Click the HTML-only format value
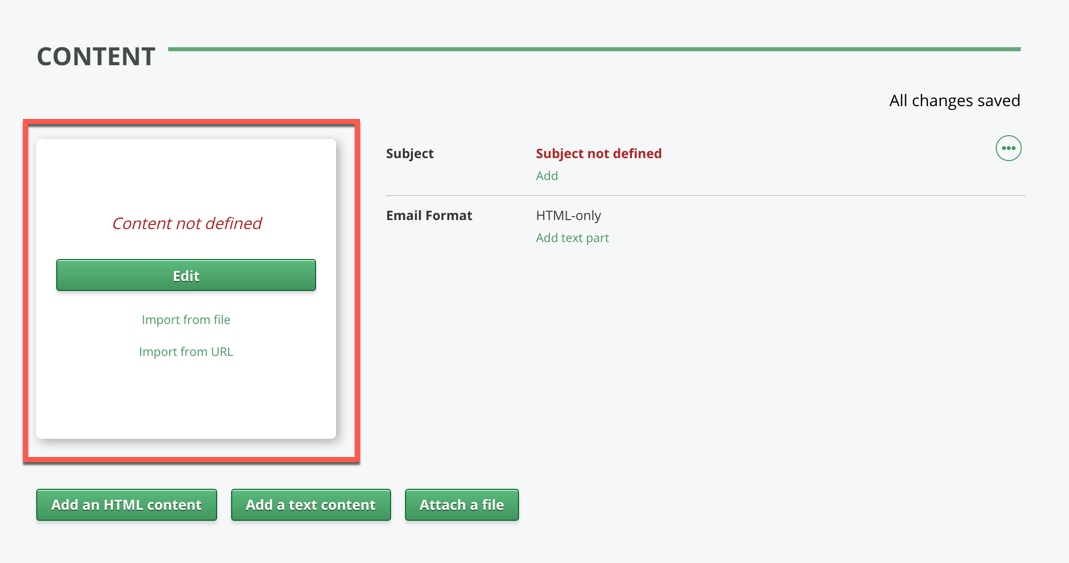 click(568, 216)
